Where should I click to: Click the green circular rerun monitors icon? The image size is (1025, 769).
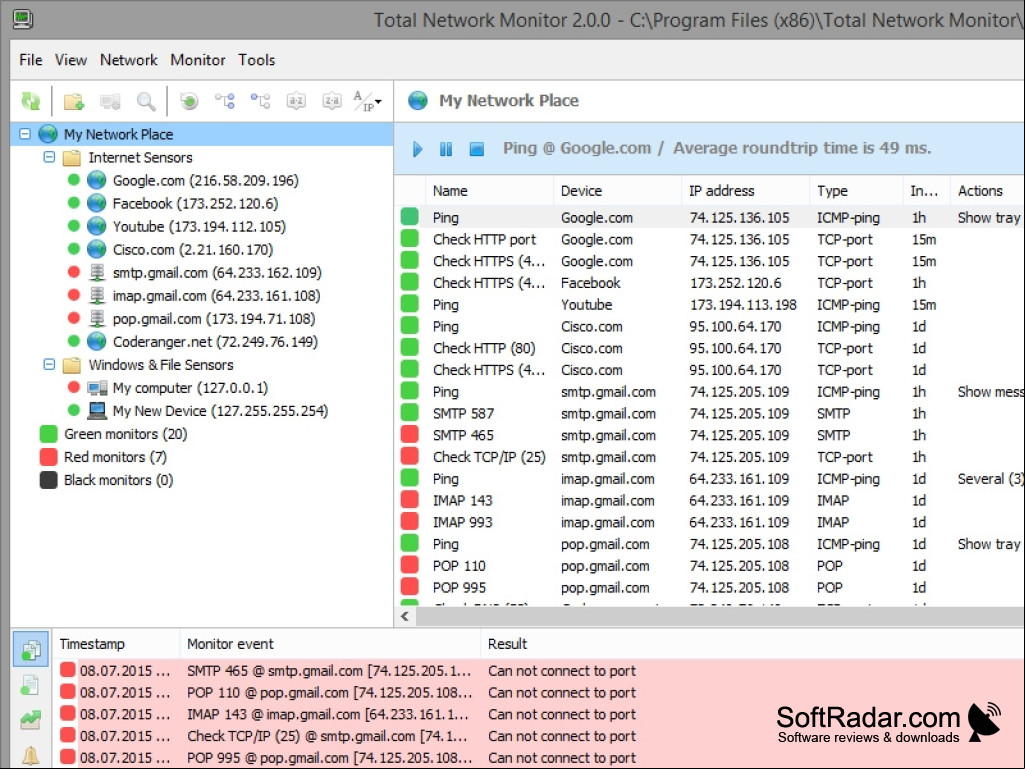[189, 101]
